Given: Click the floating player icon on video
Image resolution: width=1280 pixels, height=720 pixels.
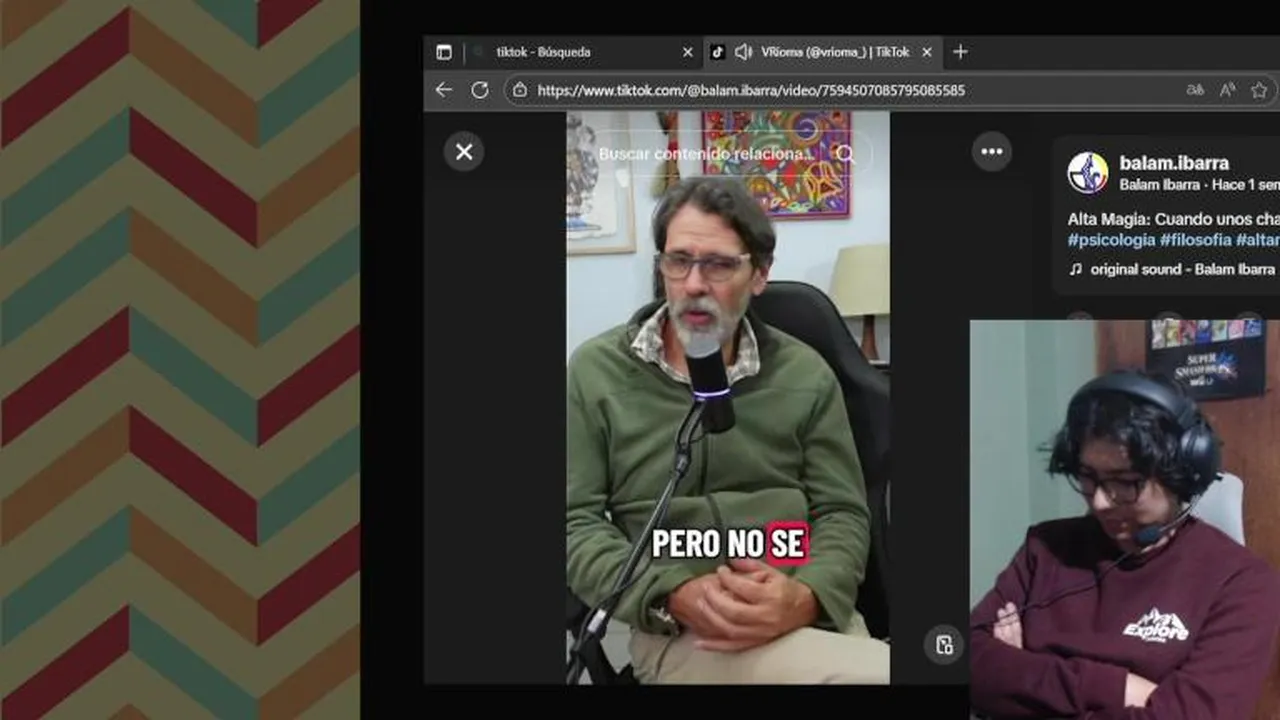Looking at the screenshot, I should 944,645.
